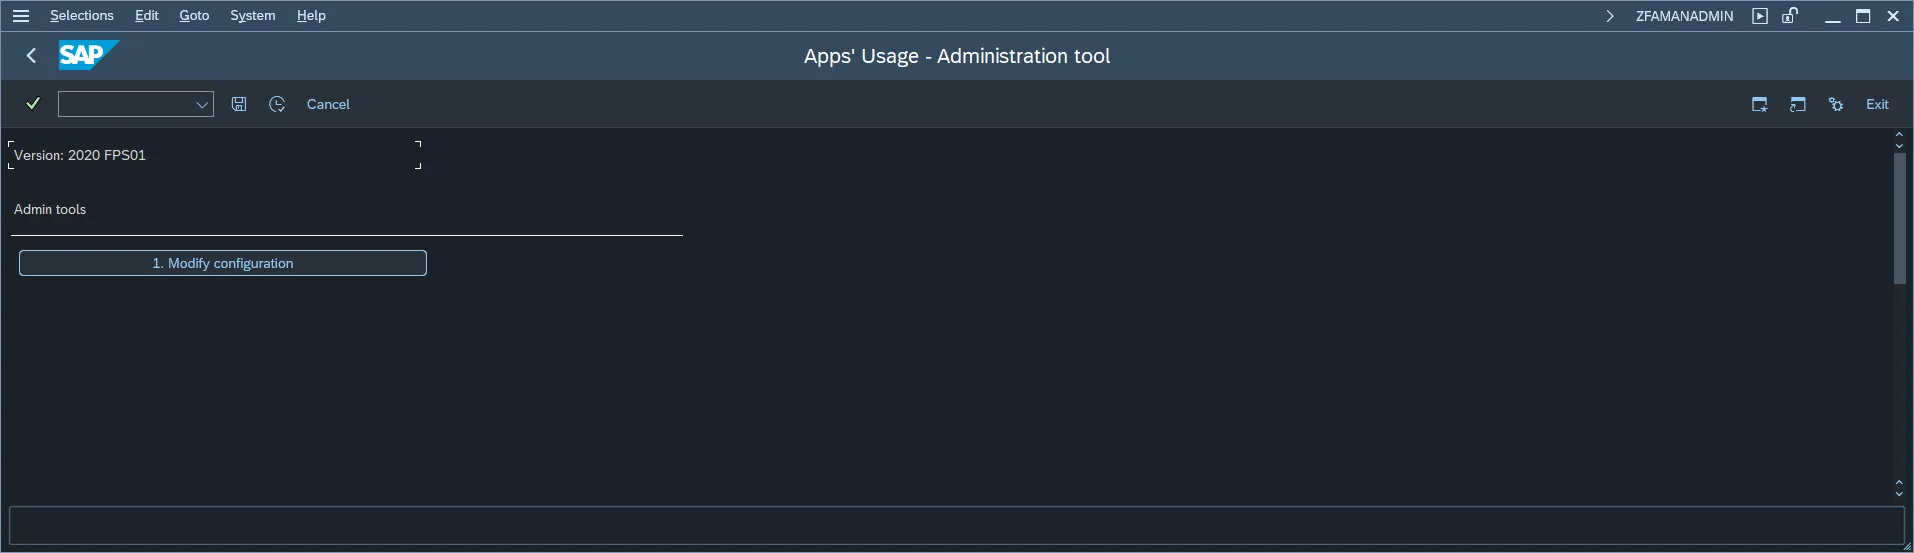Image resolution: width=1914 pixels, height=553 pixels.
Task: Click the play session icon near ZFAMANADMIN
Action: click(1760, 16)
